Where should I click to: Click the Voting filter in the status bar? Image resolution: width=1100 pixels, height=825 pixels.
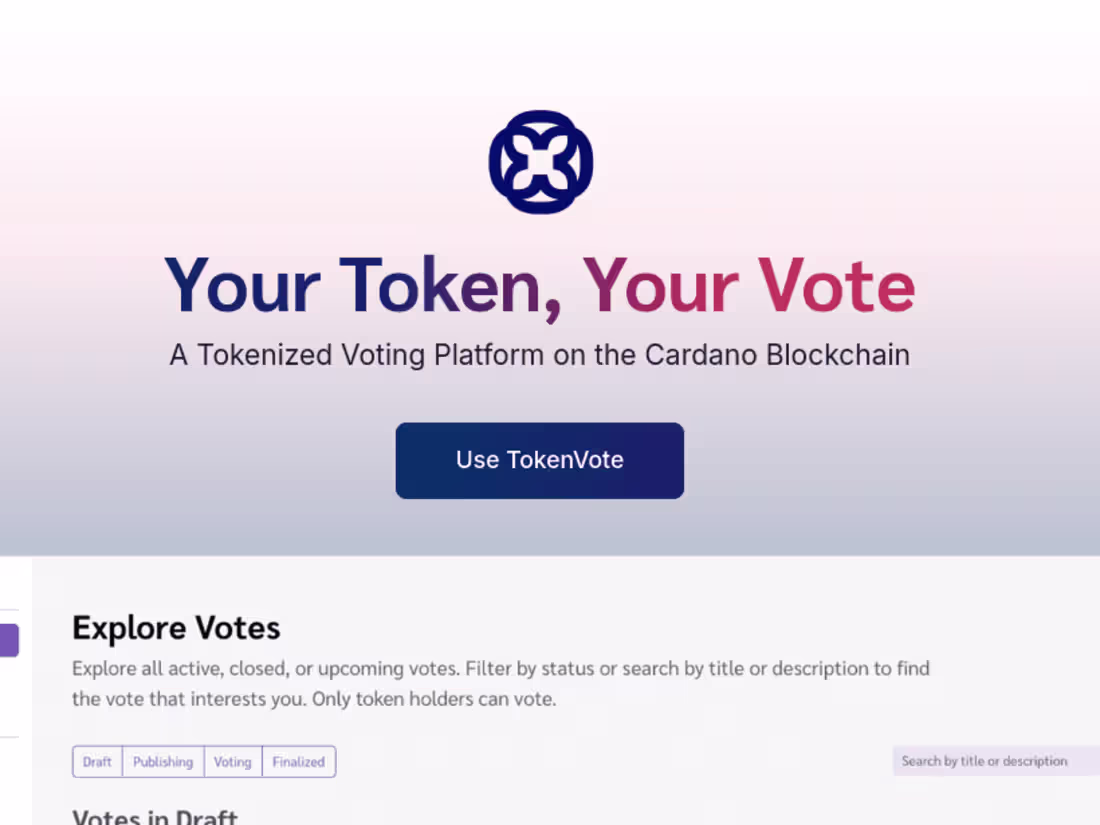pyautogui.click(x=232, y=761)
